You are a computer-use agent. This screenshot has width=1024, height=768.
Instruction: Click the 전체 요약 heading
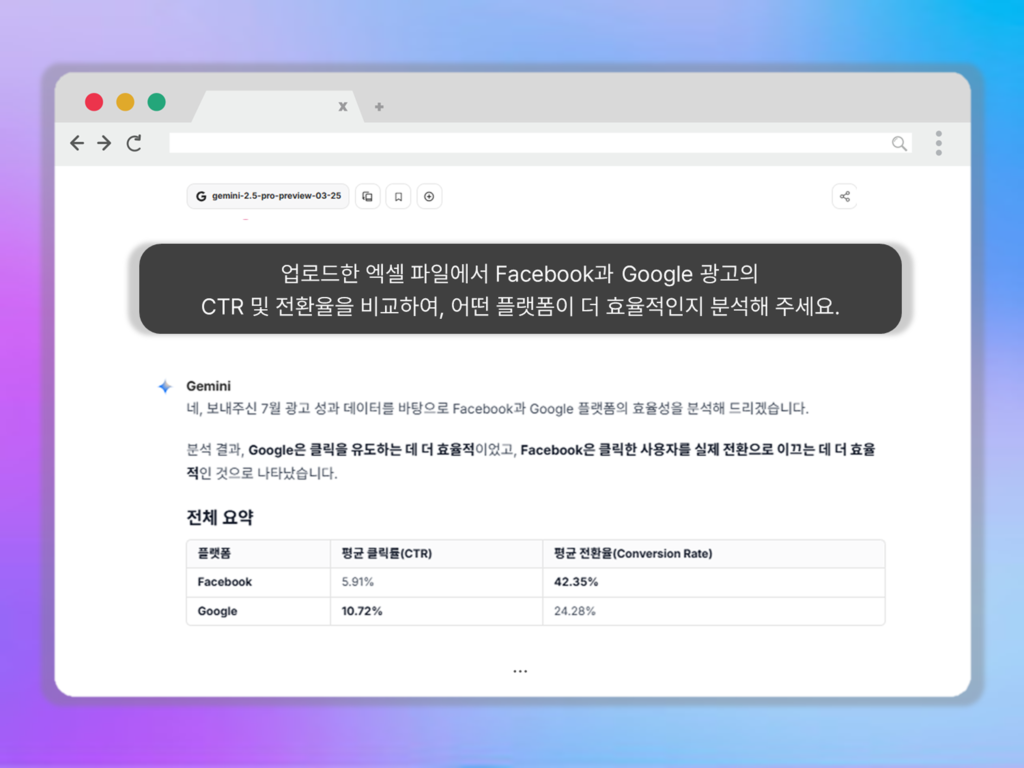tap(219, 517)
